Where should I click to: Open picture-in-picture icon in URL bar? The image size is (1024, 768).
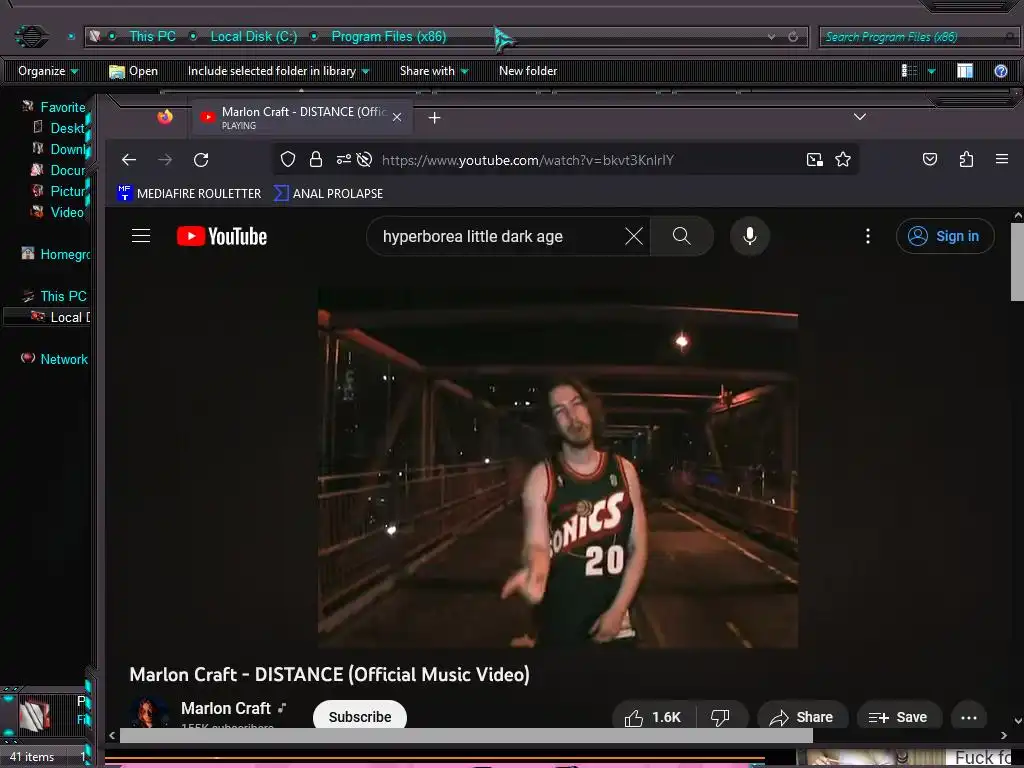tap(814, 159)
